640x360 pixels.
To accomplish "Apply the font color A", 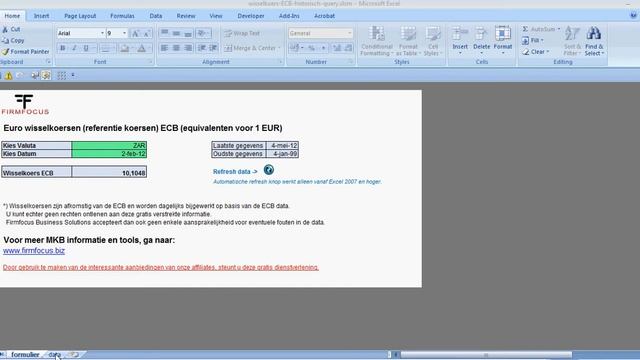I will pyautogui.click(x=142, y=48).
